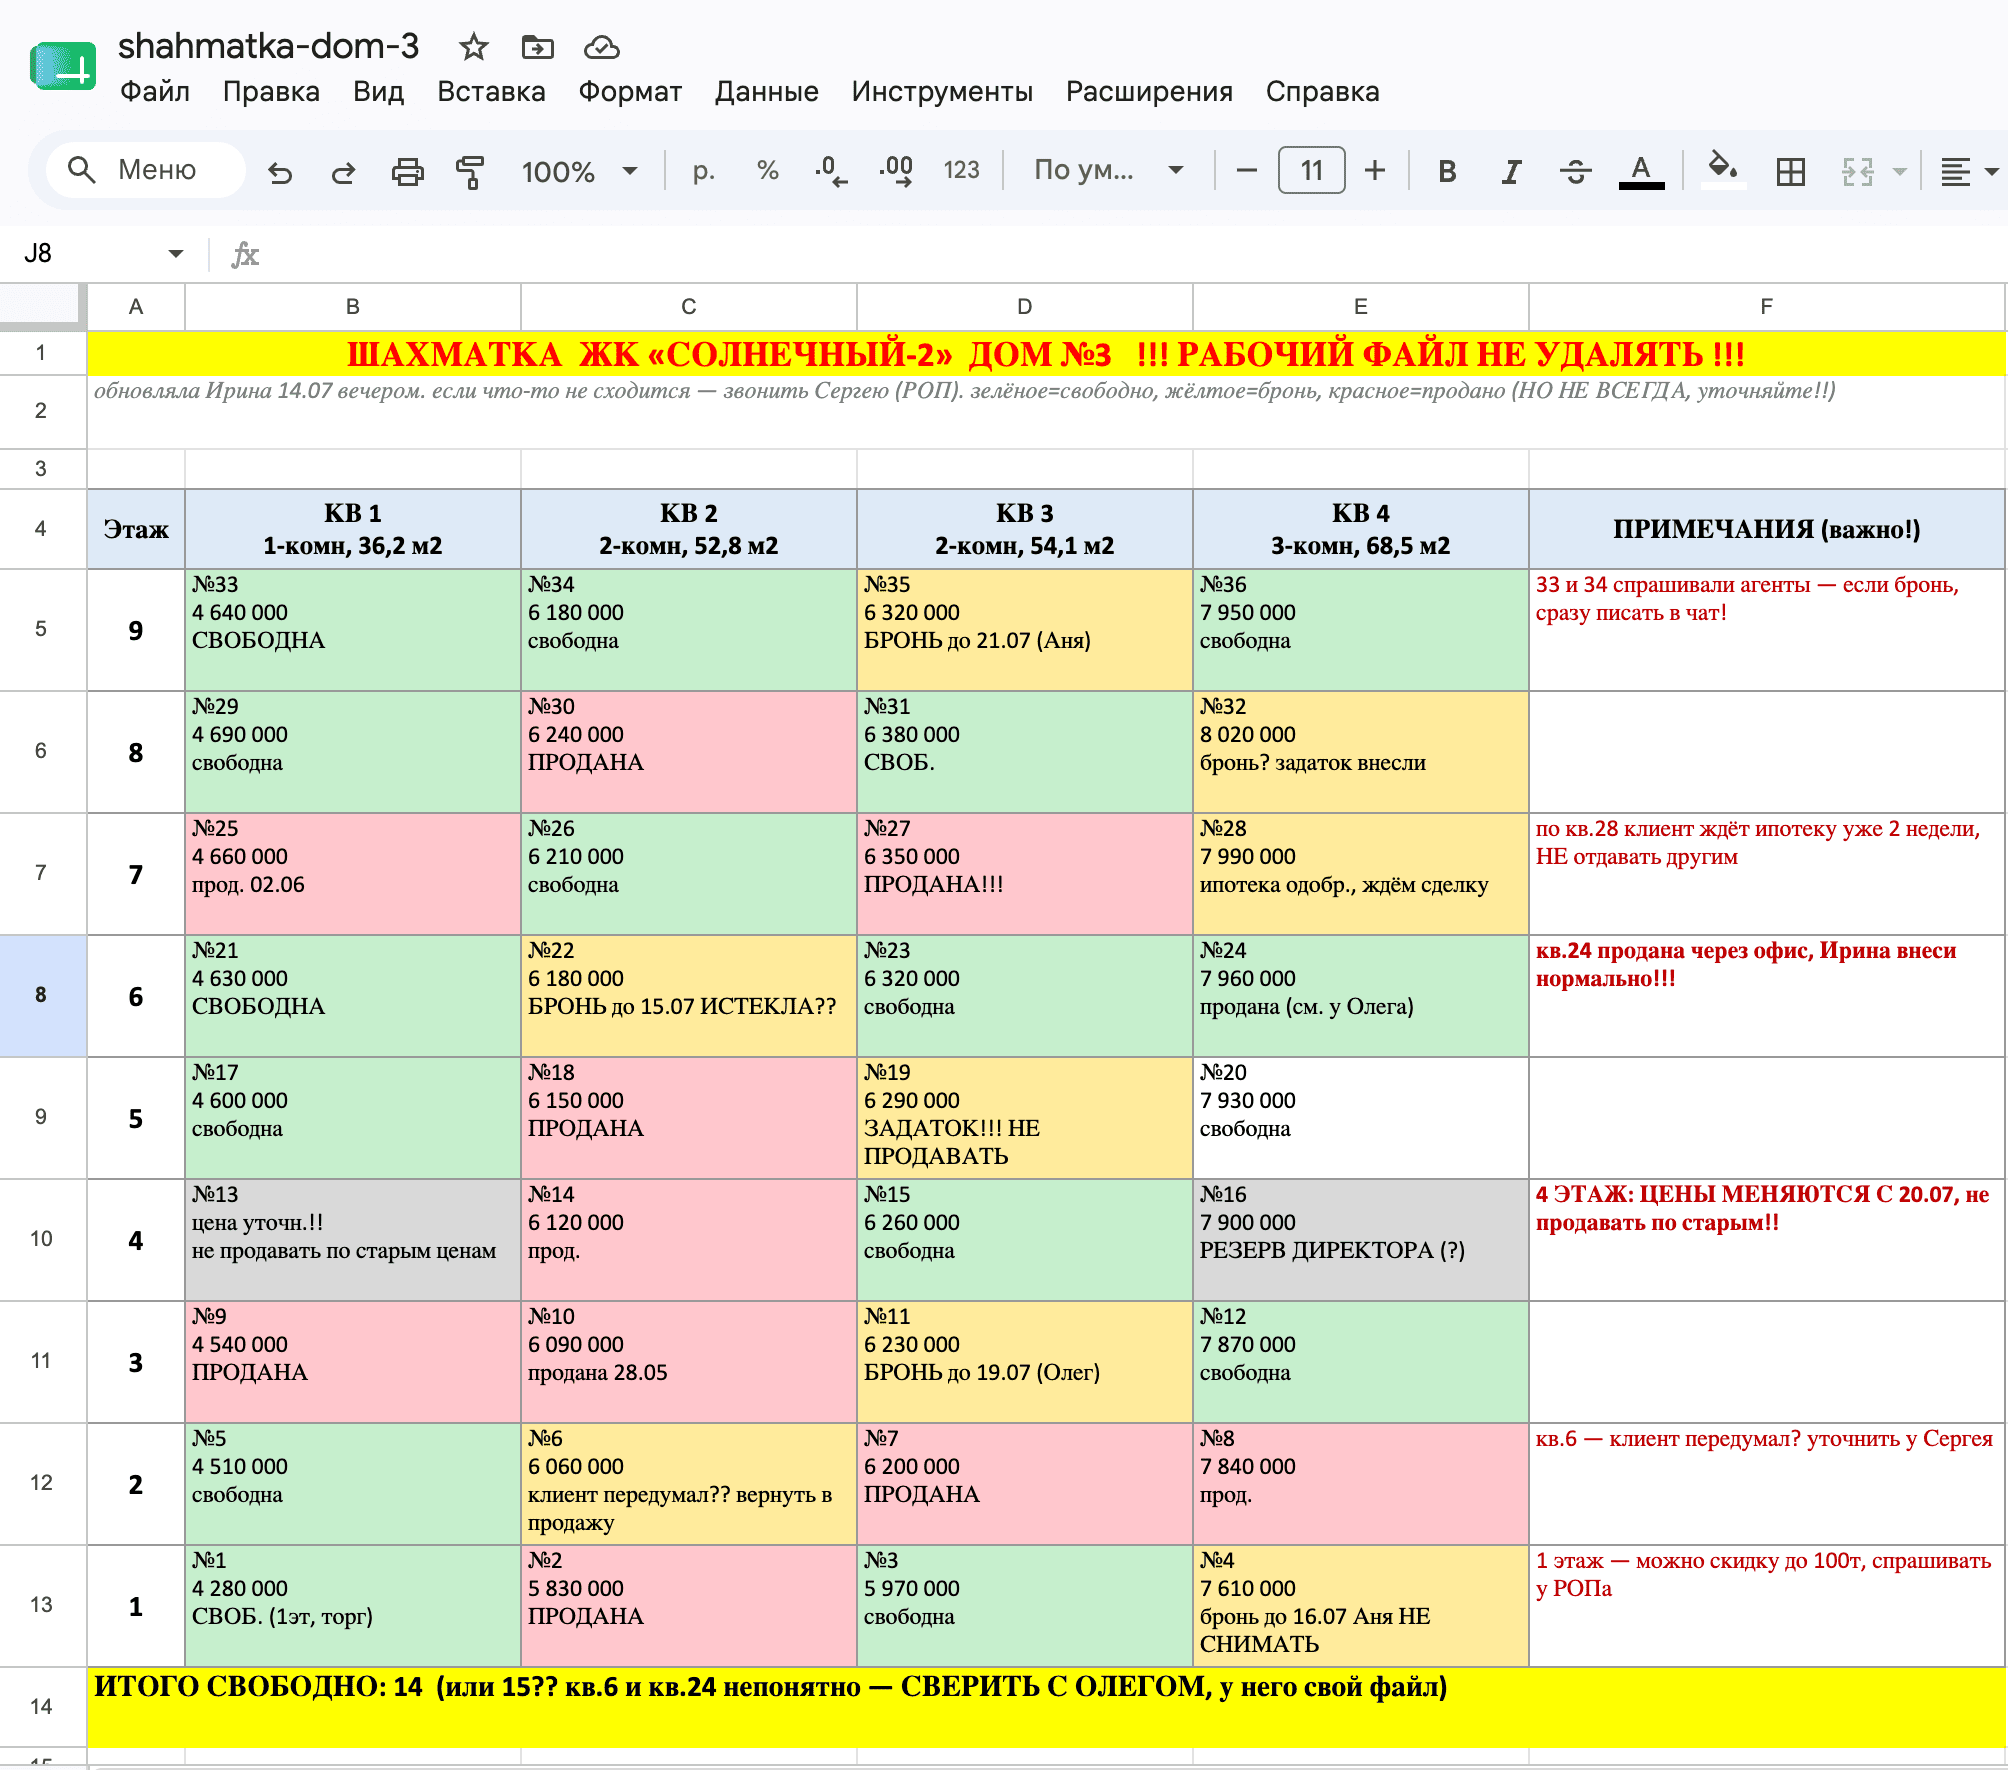Open font family dropdown По ум...
2008x1770 pixels.
[x=1108, y=171]
